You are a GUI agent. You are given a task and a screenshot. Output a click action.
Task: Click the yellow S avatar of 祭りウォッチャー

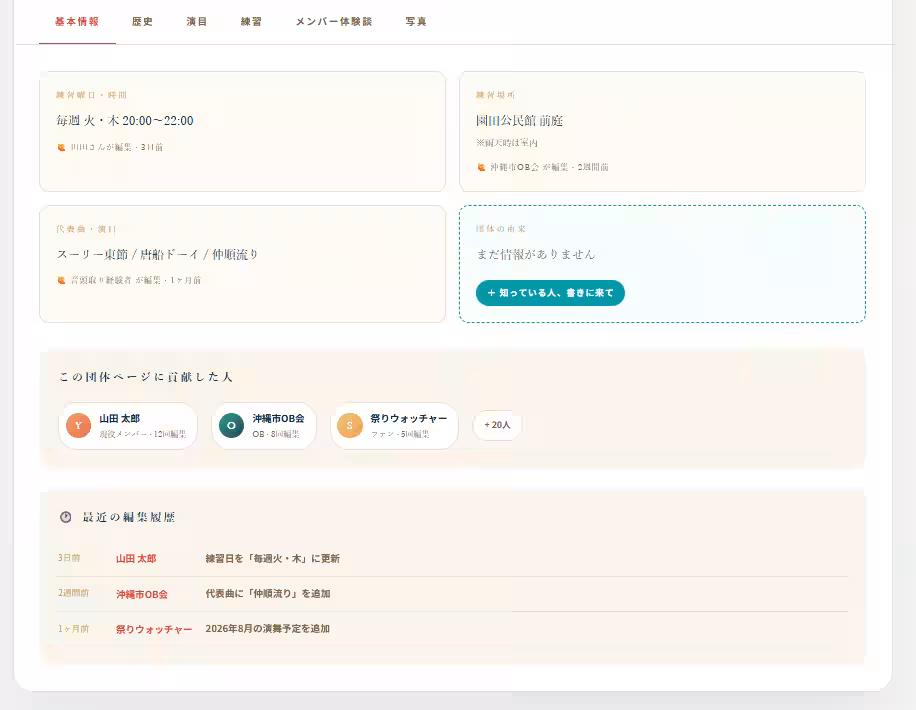[350, 425]
